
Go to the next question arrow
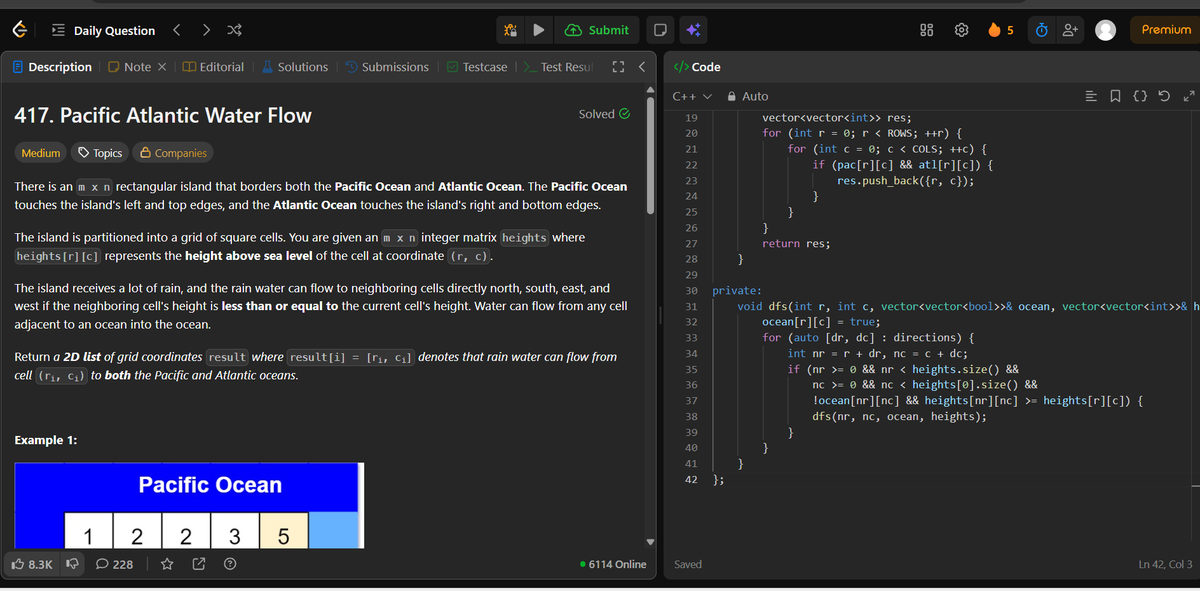pos(206,30)
